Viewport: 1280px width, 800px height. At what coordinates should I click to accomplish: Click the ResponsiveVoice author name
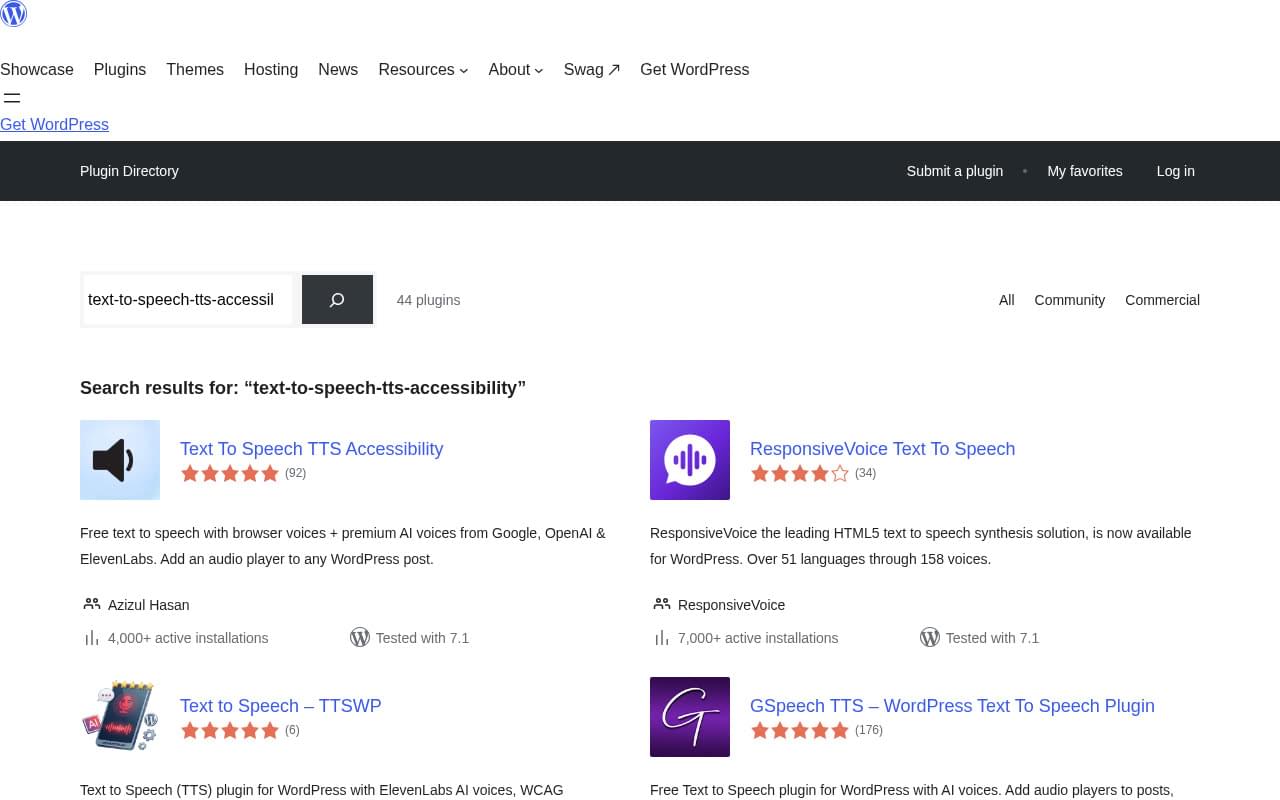pyautogui.click(x=732, y=605)
